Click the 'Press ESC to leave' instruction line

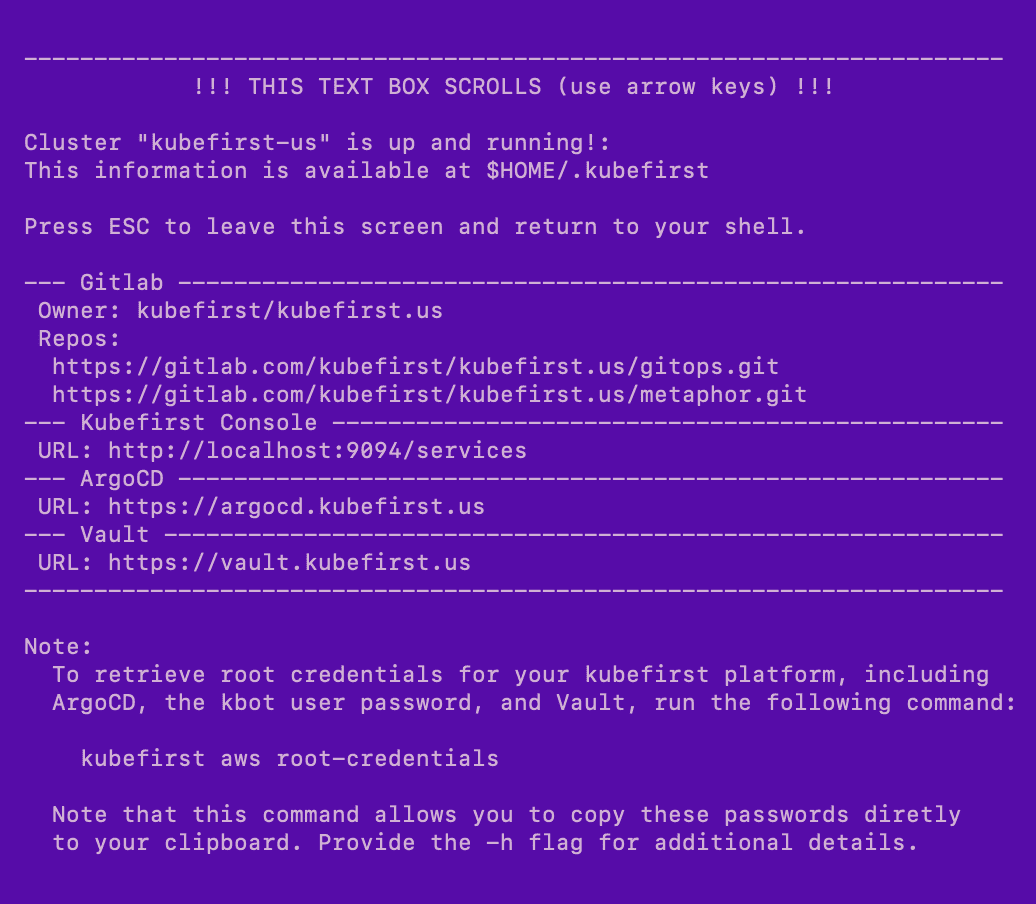coord(415,227)
